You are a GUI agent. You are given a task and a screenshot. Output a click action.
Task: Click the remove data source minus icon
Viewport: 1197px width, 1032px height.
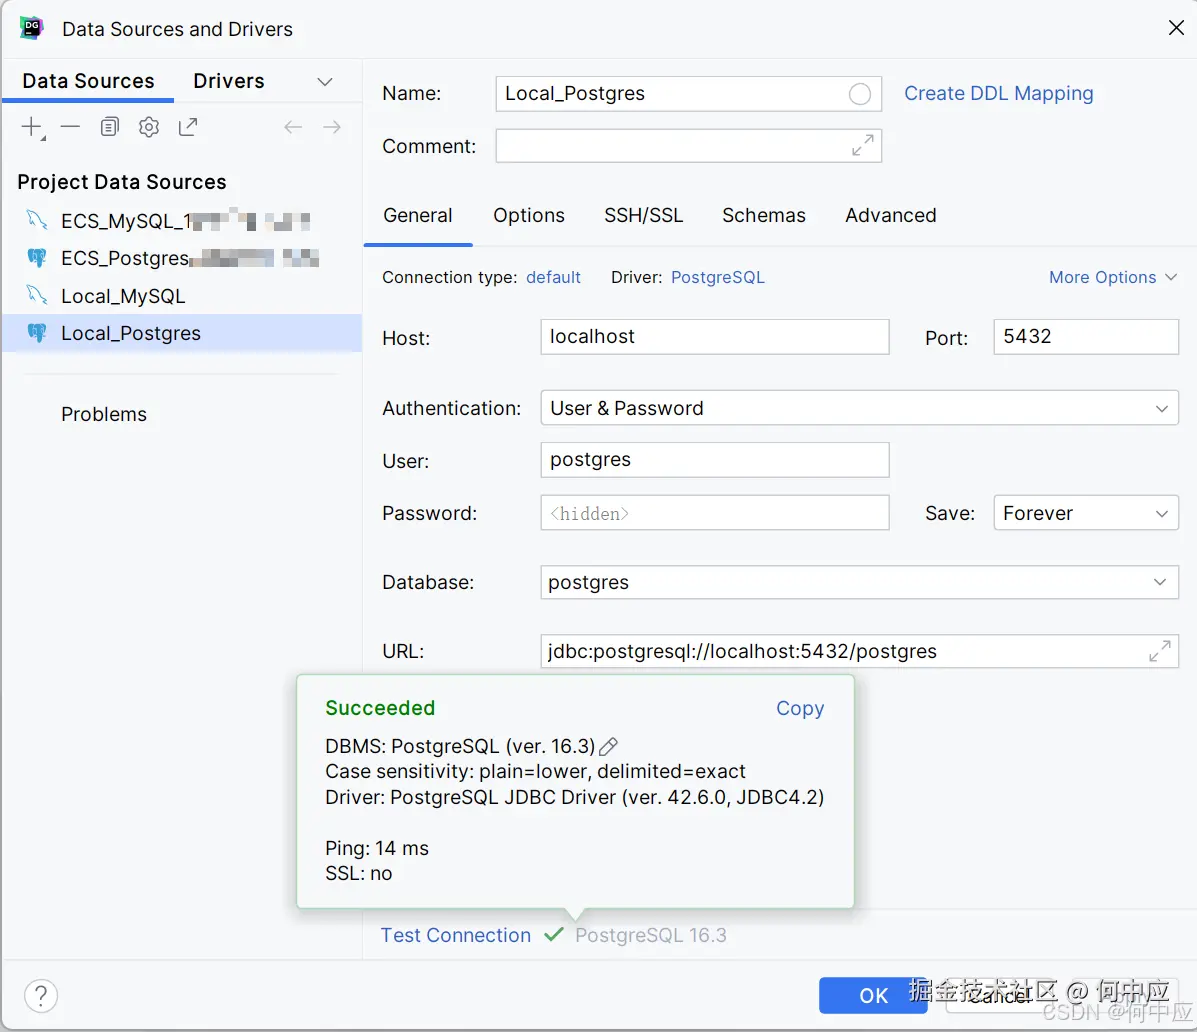[x=70, y=127]
